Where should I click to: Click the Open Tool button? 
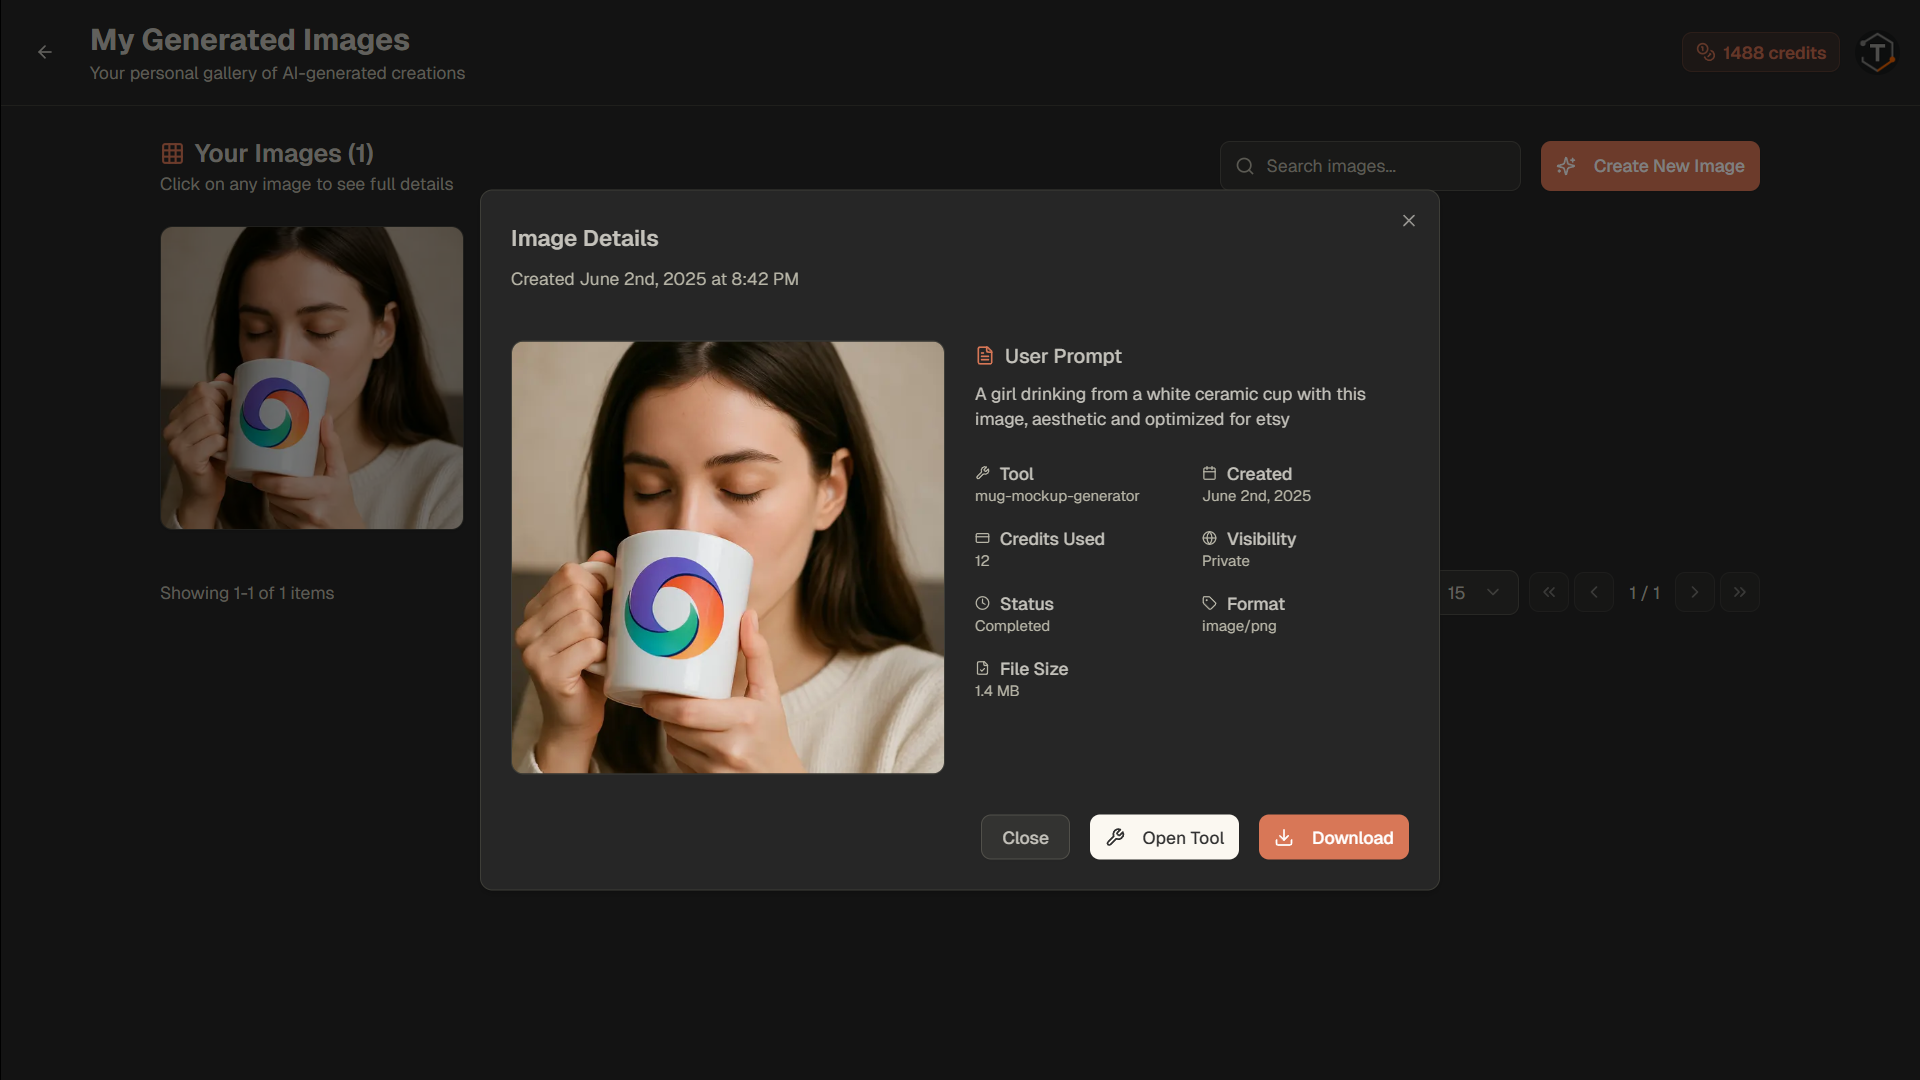[1164, 838]
